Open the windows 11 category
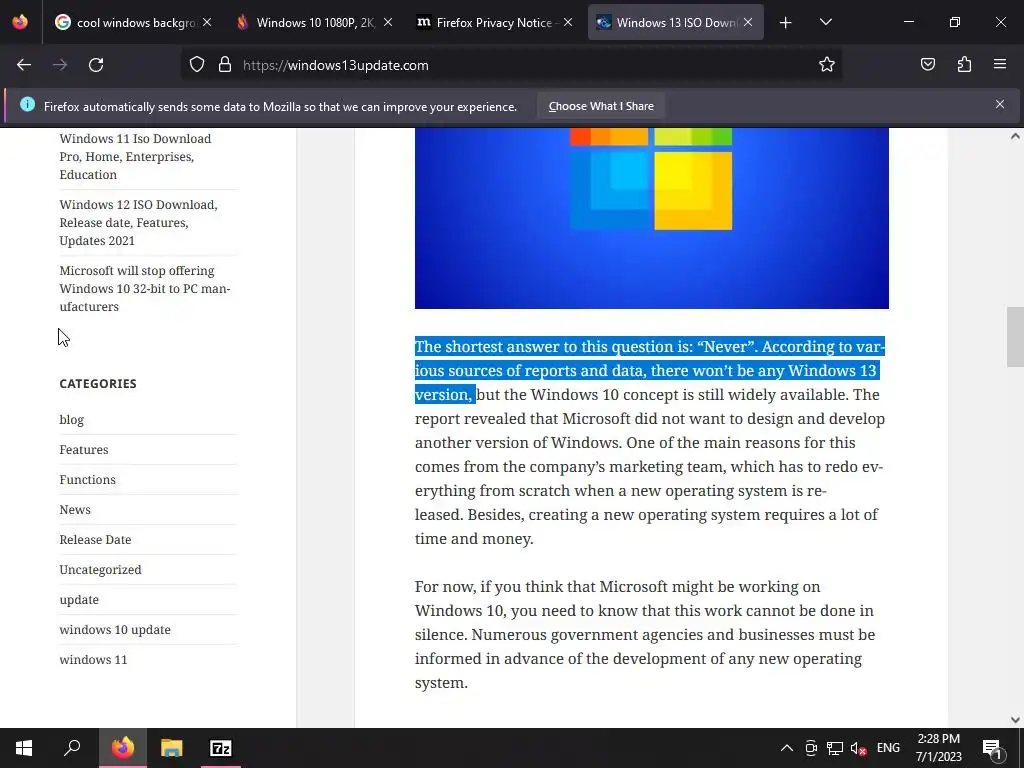This screenshot has height=768, width=1024. [93, 660]
